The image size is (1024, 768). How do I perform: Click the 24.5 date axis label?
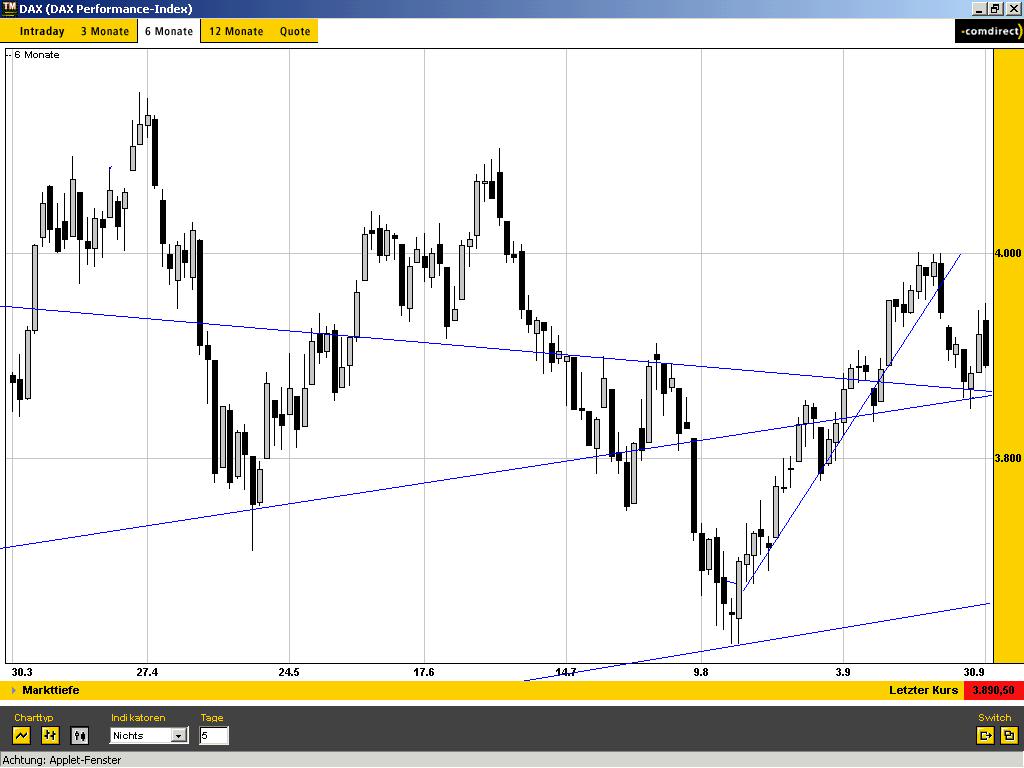(289, 672)
